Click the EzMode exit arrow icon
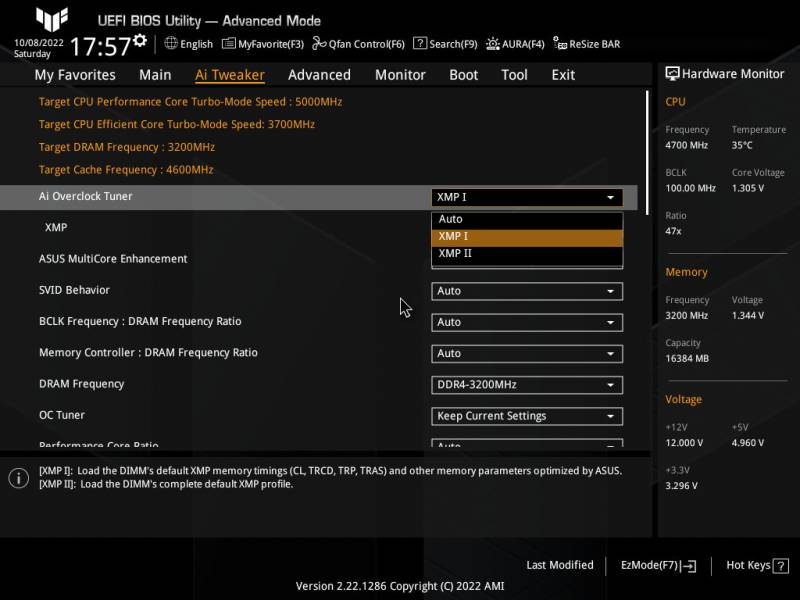800x600 pixels. [x=688, y=565]
